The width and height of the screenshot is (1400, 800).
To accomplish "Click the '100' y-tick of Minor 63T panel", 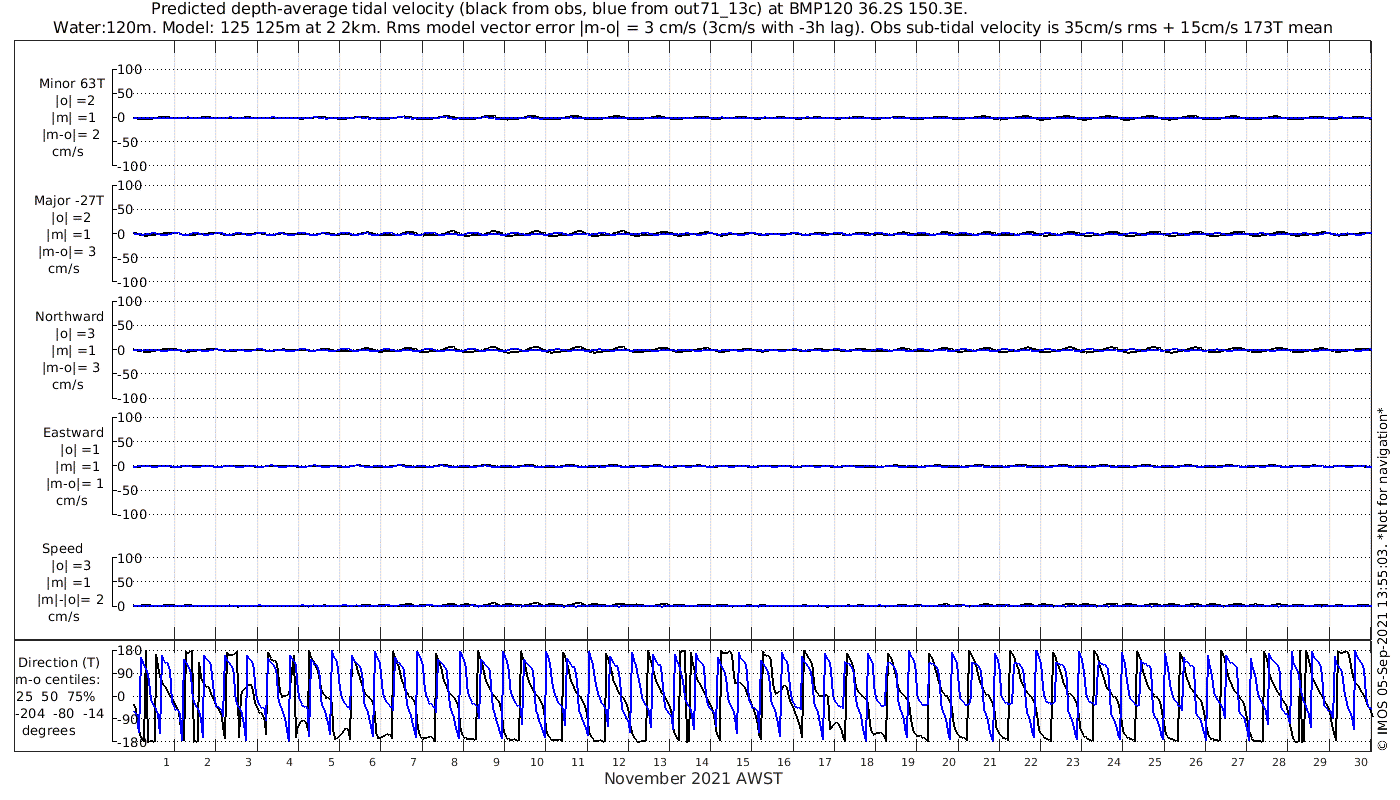I will tap(131, 69).
